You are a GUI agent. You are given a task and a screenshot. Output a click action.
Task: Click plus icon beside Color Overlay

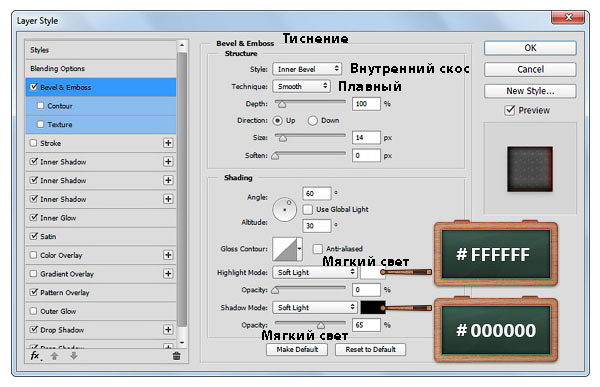point(168,255)
